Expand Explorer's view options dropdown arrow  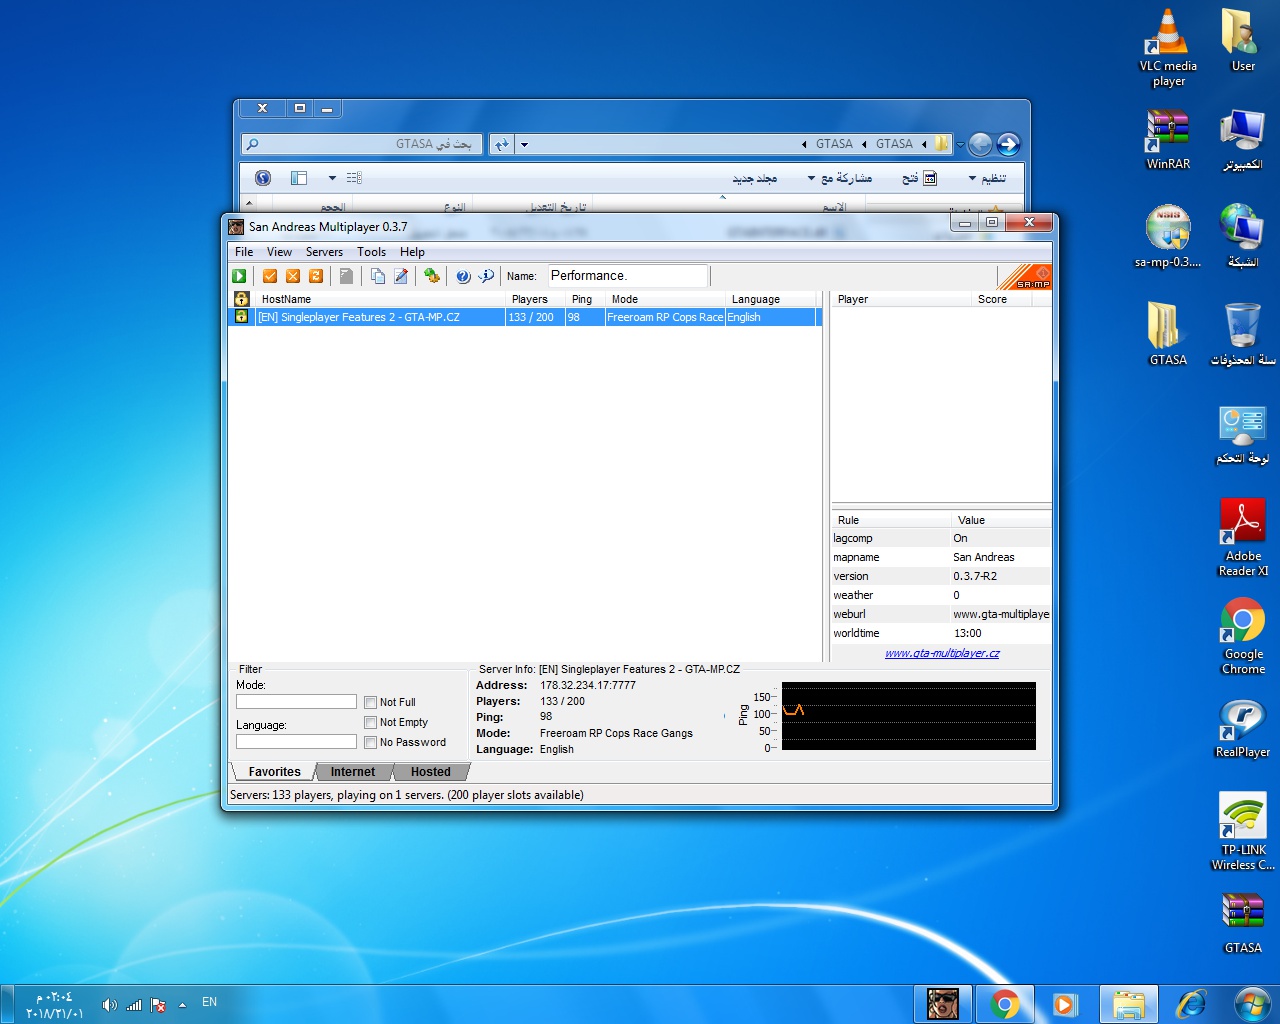(x=332, y=178)
